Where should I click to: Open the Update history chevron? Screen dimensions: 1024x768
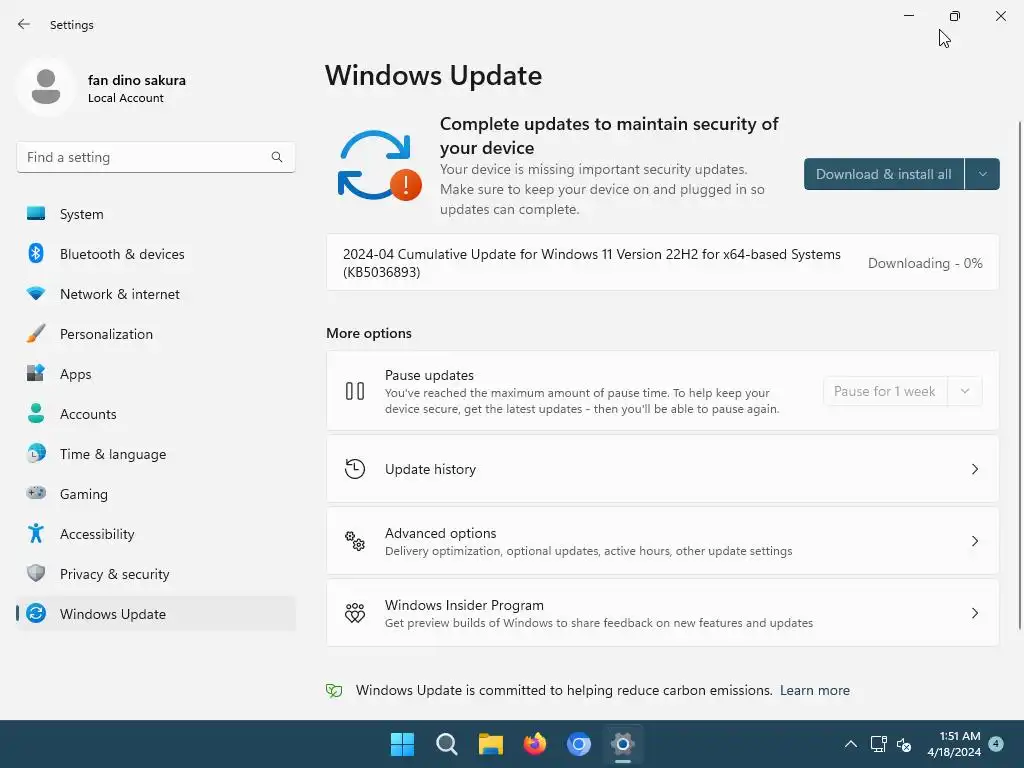[974, 469]
